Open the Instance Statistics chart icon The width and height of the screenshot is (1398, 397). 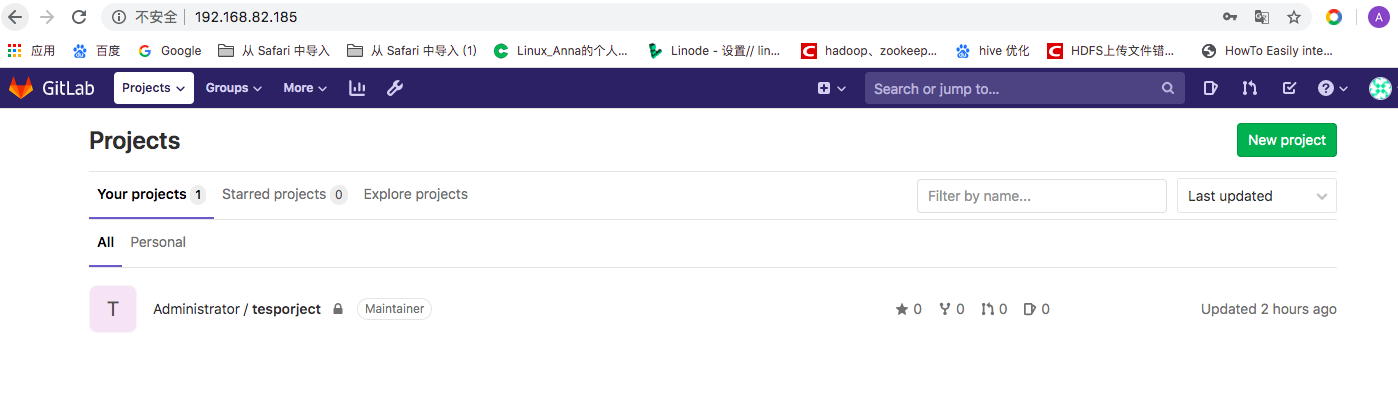point(357,88)
